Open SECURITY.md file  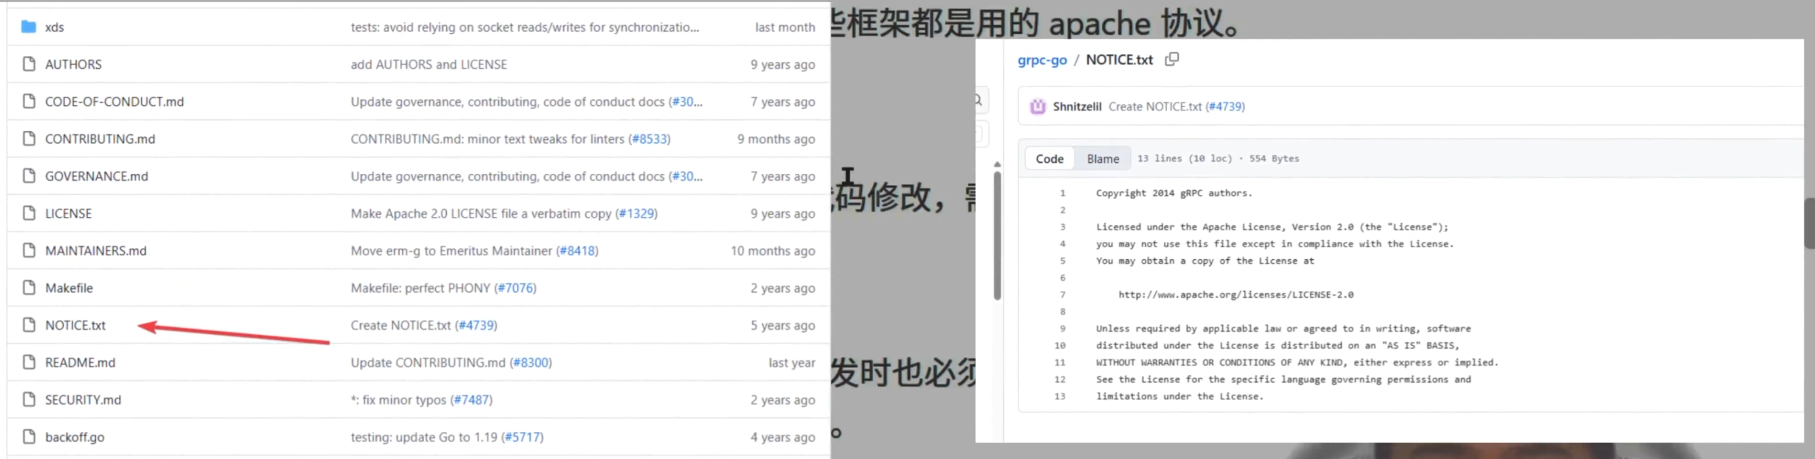pos(83,399)
